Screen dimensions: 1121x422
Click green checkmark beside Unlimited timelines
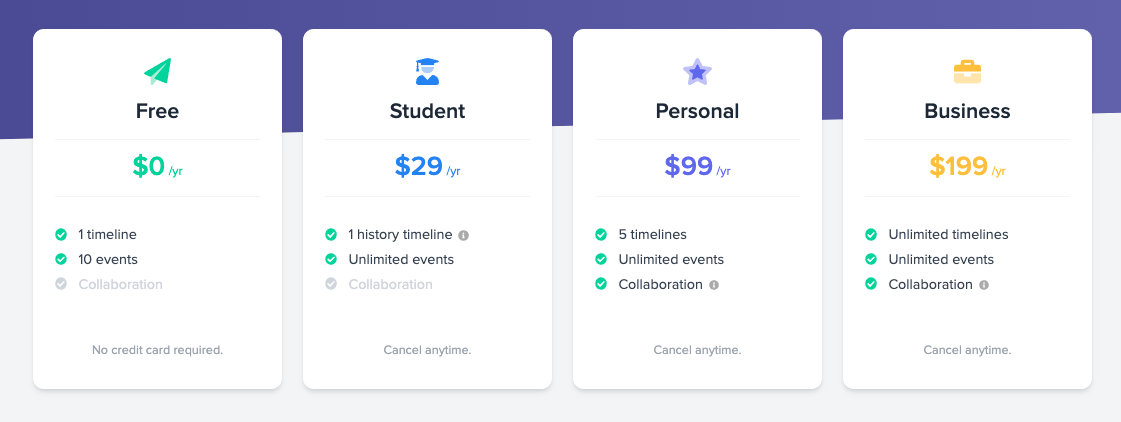coord(871,235)
